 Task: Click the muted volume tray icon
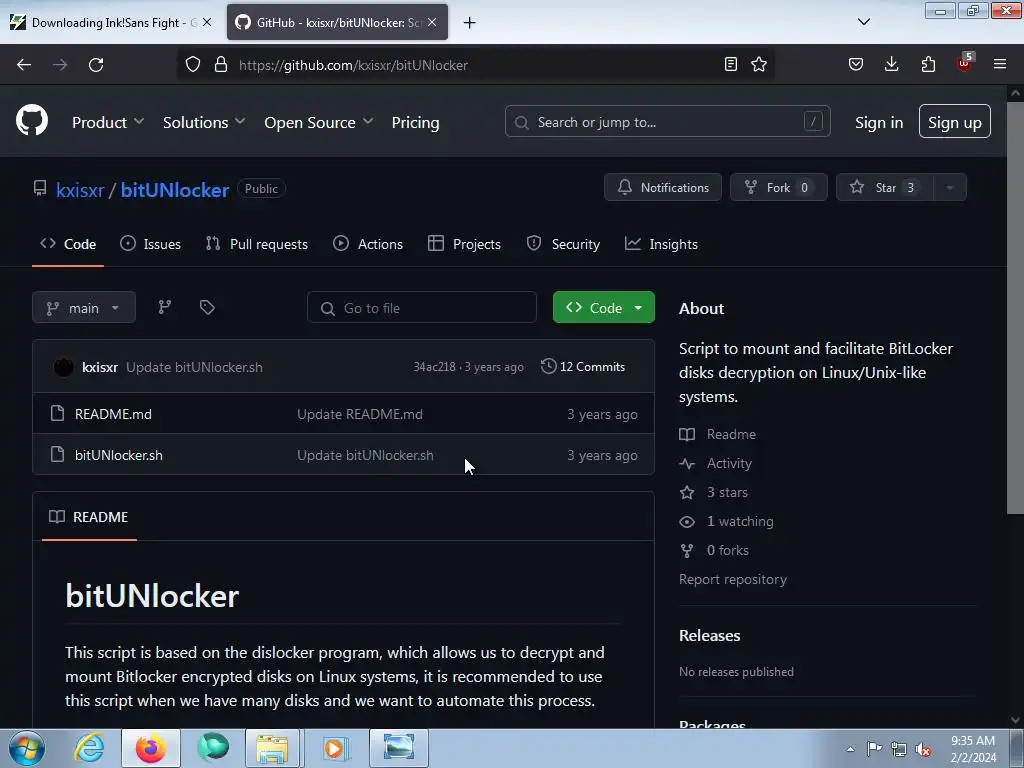(923, 750)
